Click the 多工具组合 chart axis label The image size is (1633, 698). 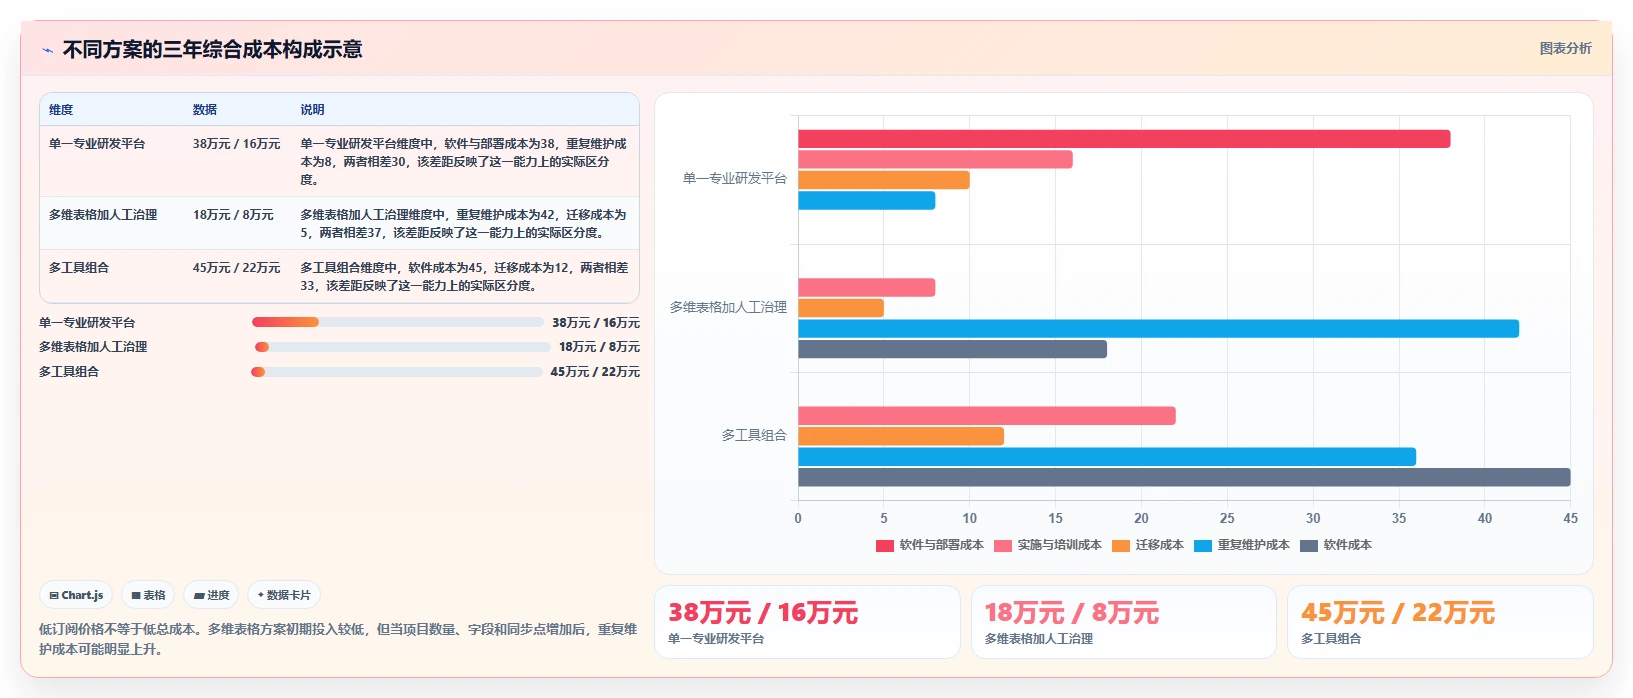[x=755, y=435]
